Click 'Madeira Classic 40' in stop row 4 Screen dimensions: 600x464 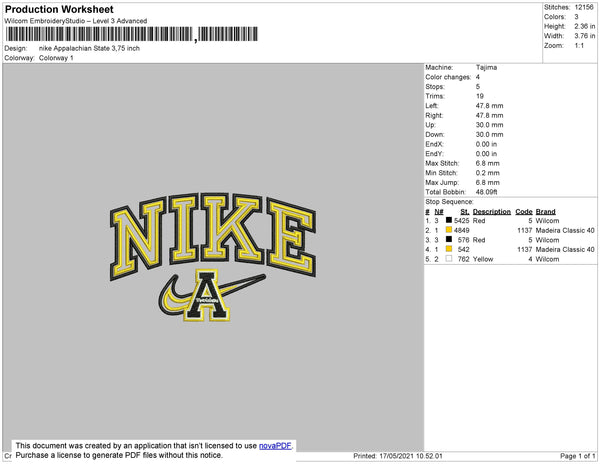(565, 249)
